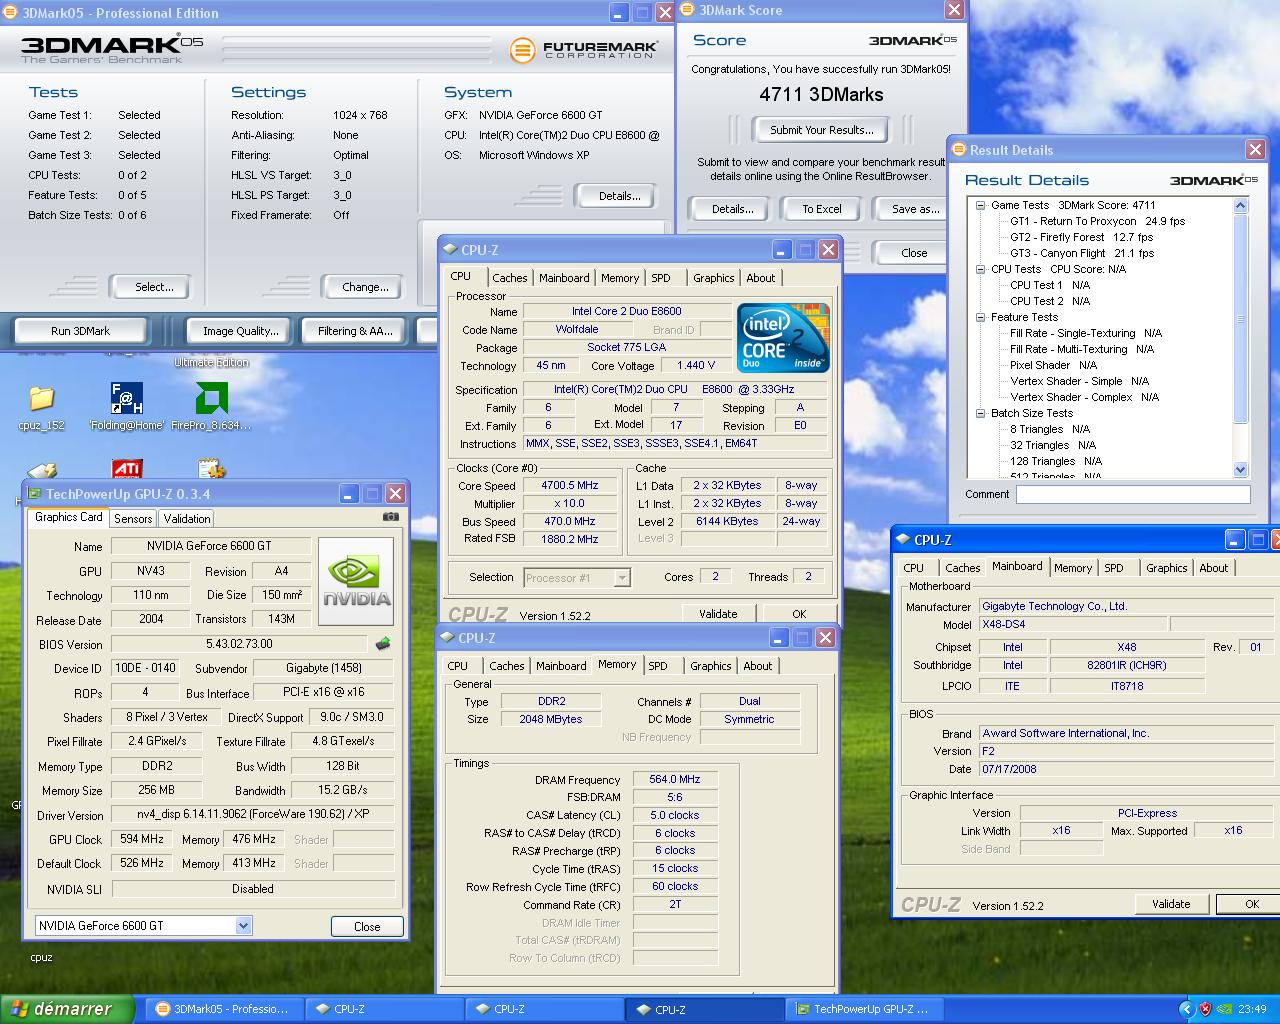This screenshot has height=1024, width=1280.
Task: Select GT3 - Canyon Flight row
Action: (x=1082, y=253)
